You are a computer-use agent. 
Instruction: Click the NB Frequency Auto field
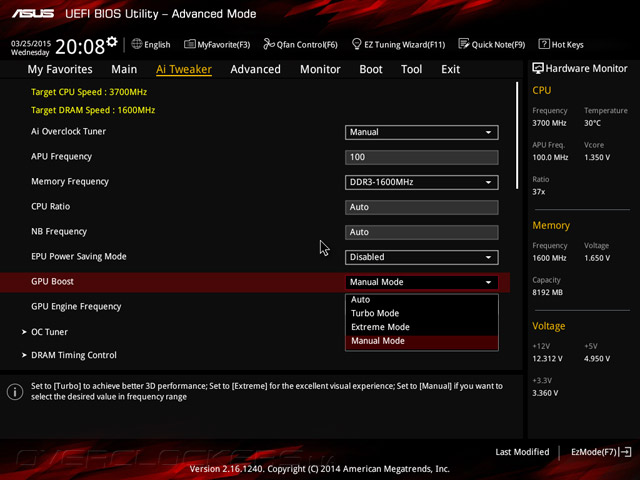[422, 232]
